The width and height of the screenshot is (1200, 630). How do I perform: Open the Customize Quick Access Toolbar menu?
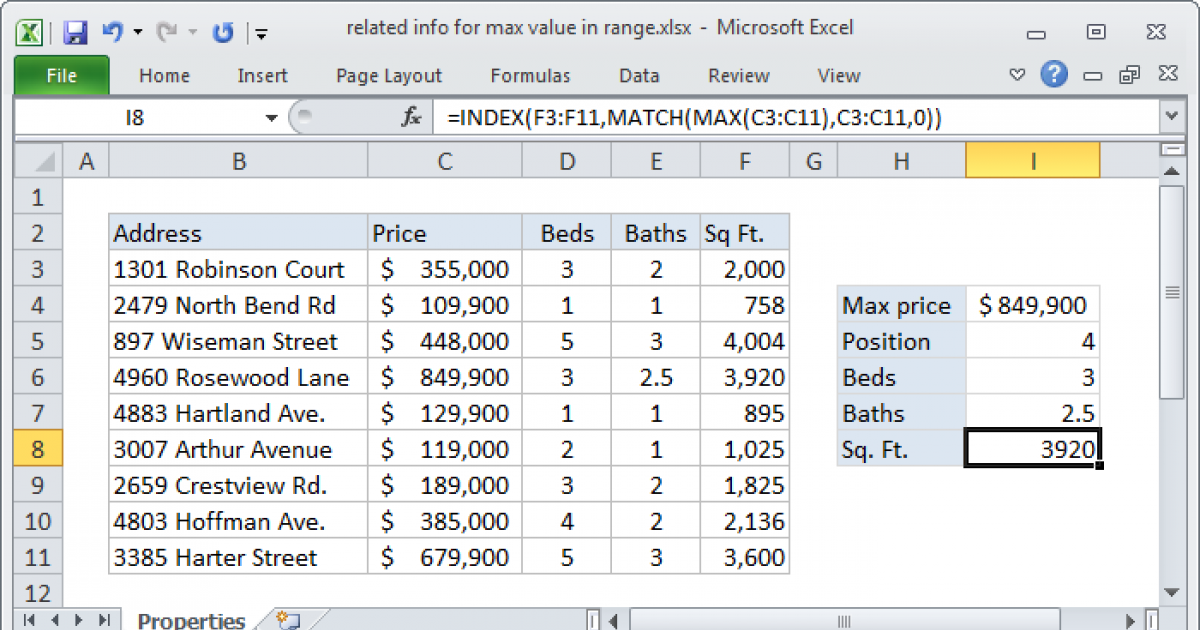click(262, 31)
